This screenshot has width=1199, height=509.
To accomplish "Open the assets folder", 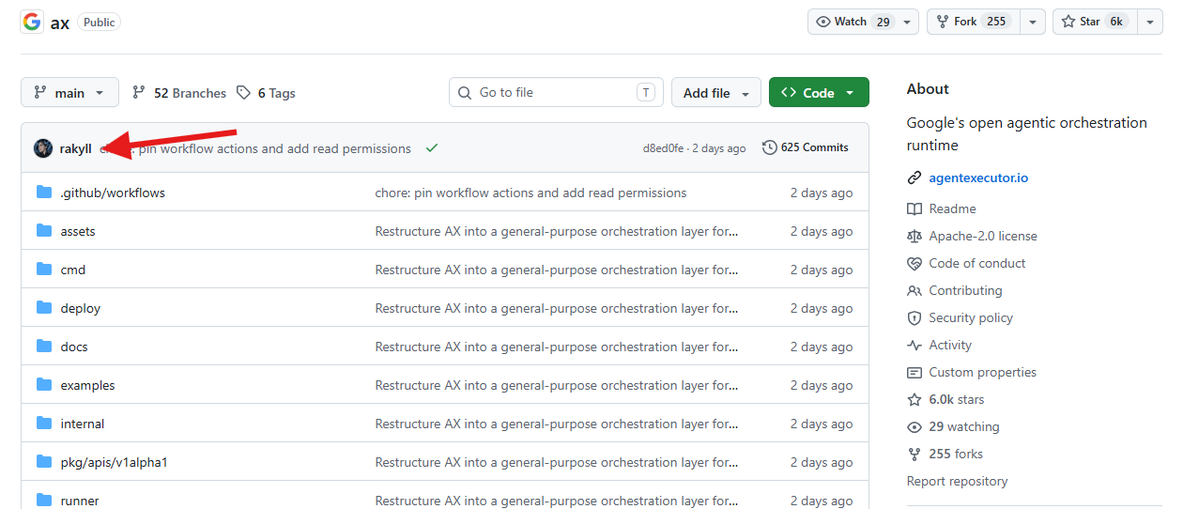I will [x=78, y=231].
